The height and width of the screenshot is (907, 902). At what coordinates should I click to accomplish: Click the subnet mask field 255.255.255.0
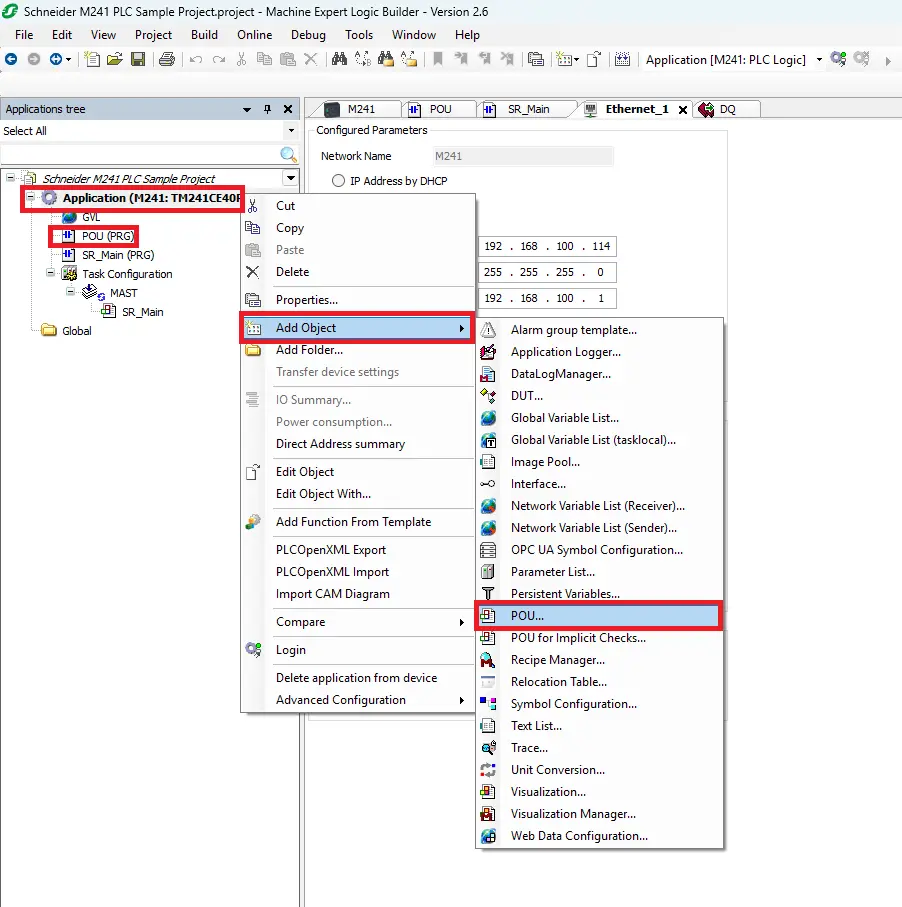547,272
